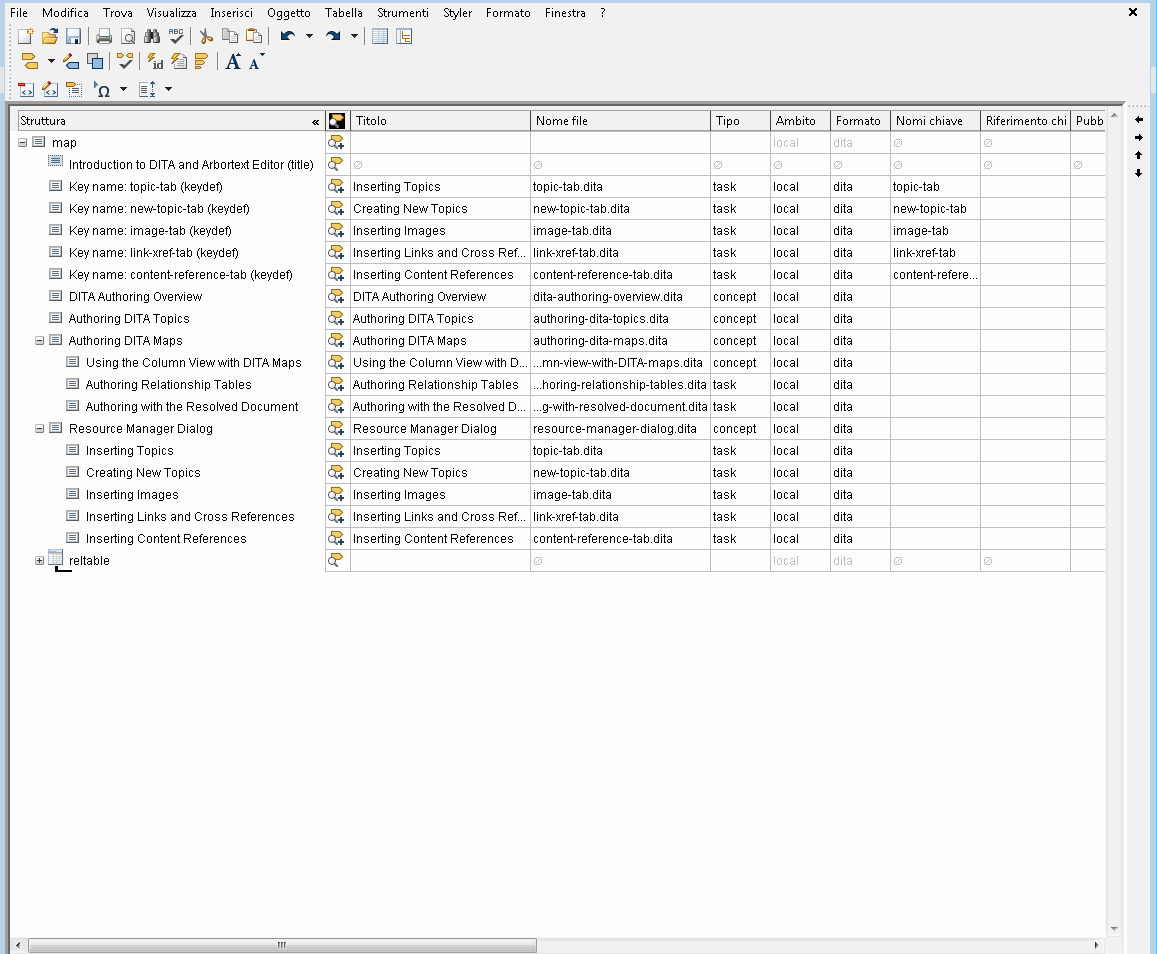Click the lightning id generate icon
1157x954 pixels.
(155, 61)
